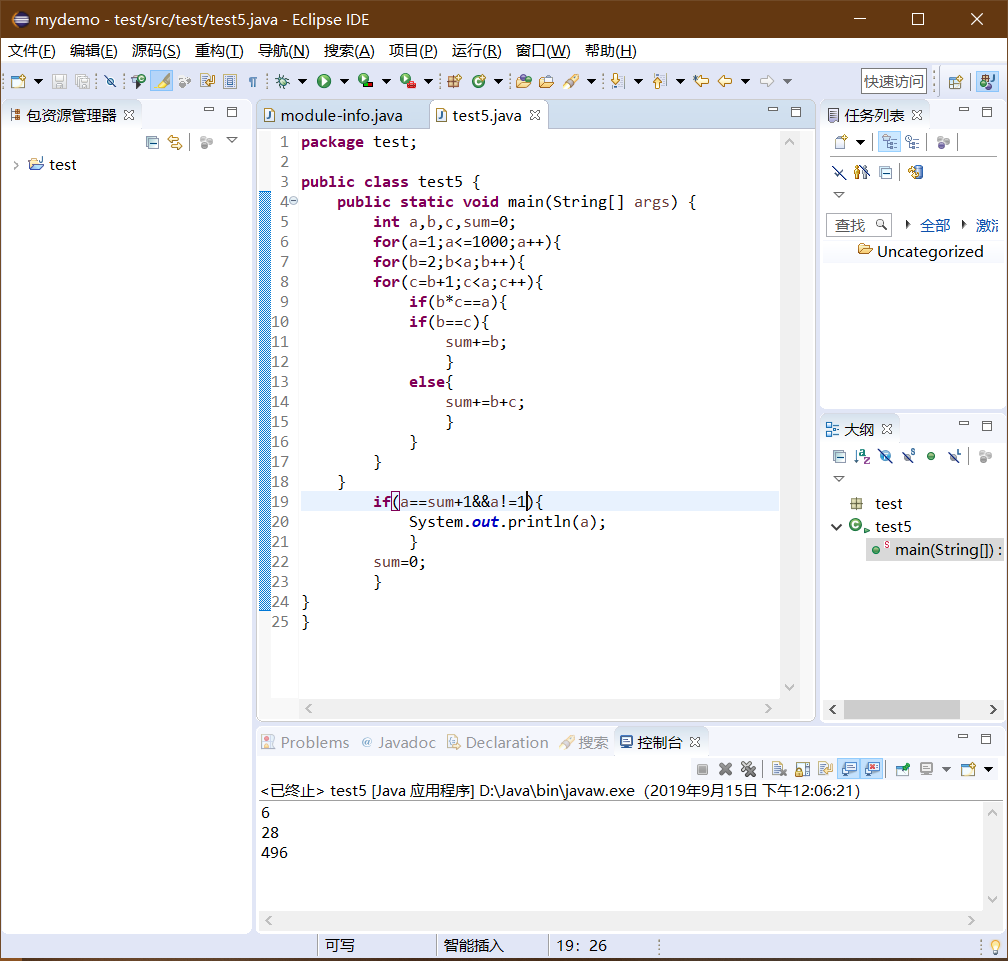Run the program with green play icon
The width and height of the screenshot is (1008, 961).
click(x=324, y=81)
